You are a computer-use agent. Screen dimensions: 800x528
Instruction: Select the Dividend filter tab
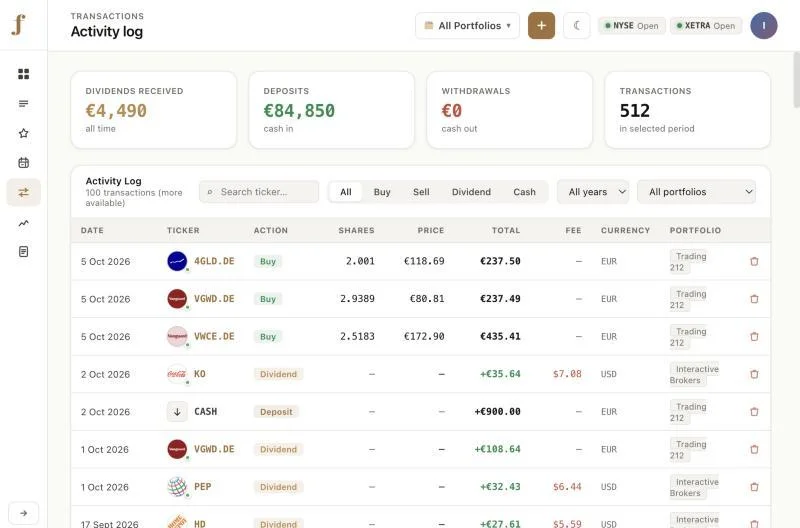tap(471, 192)
